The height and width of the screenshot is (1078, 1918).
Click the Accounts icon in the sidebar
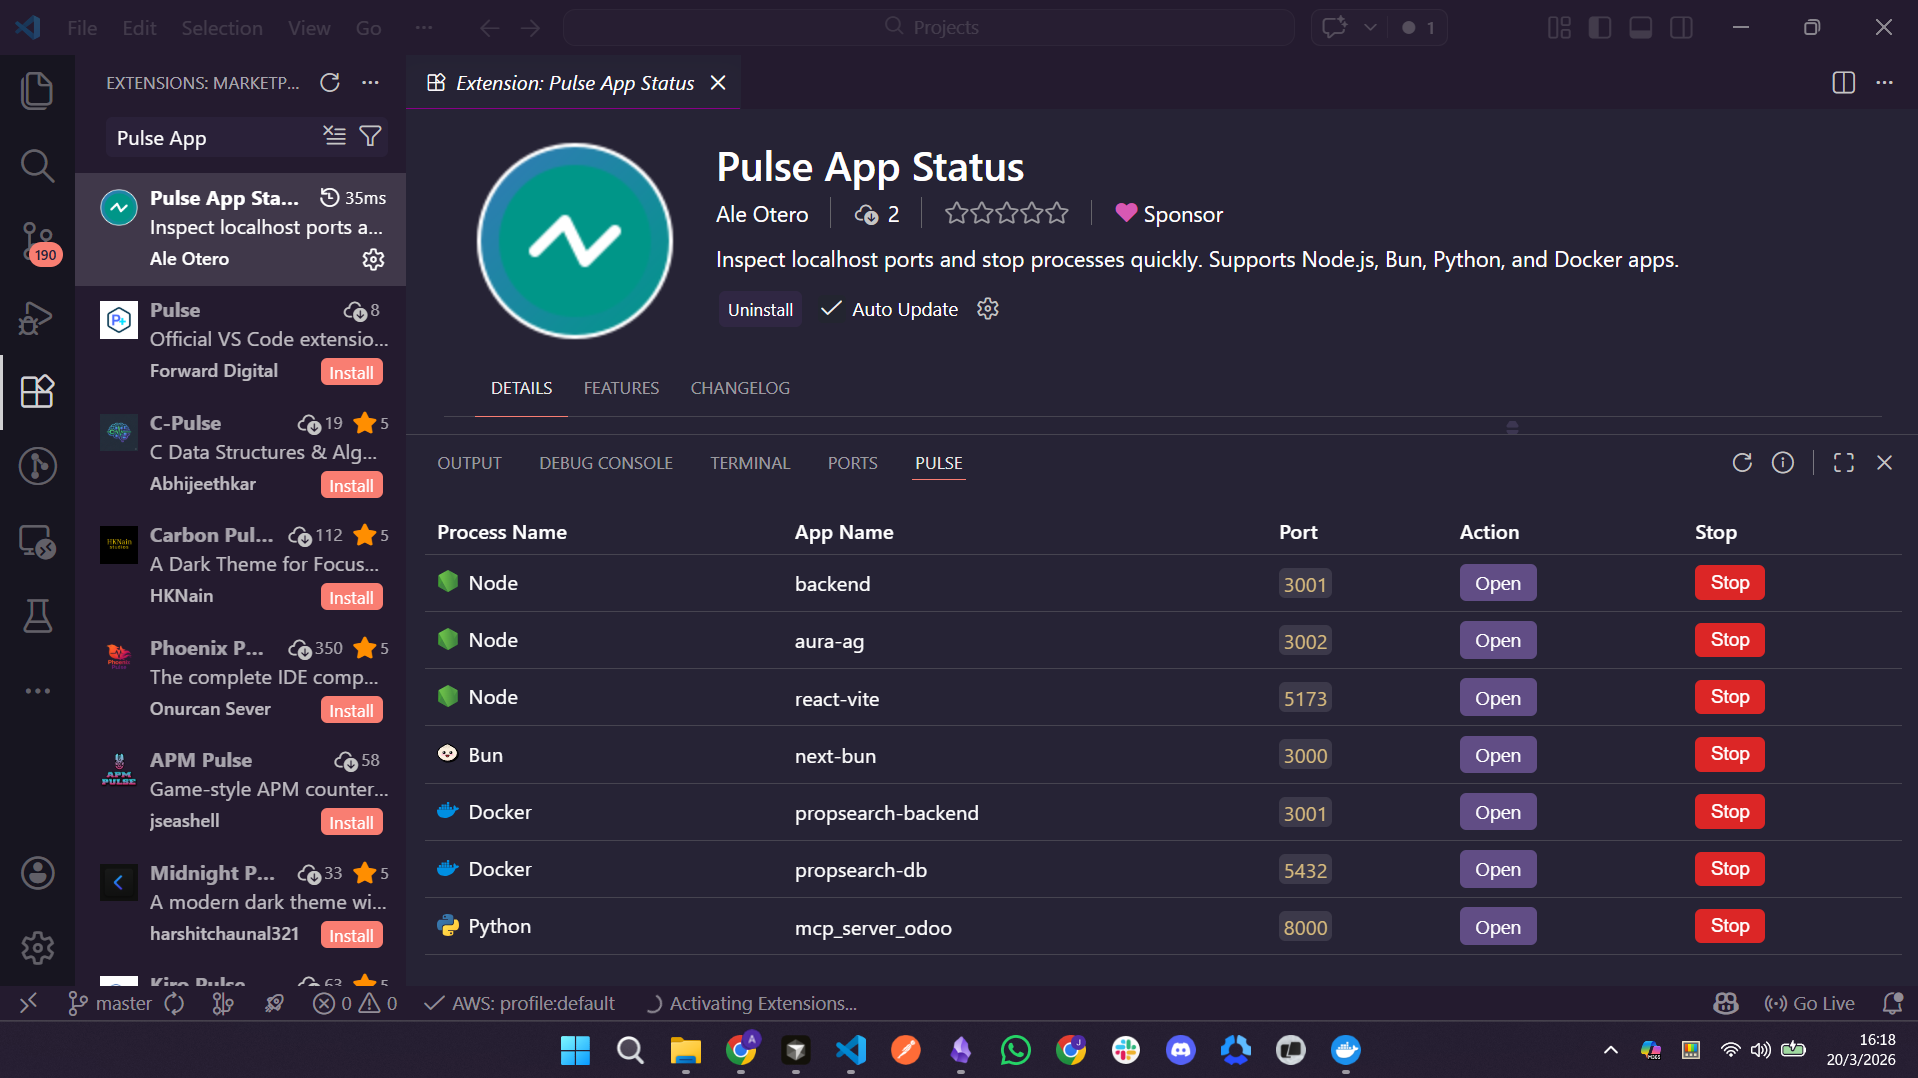click(37, 872)
